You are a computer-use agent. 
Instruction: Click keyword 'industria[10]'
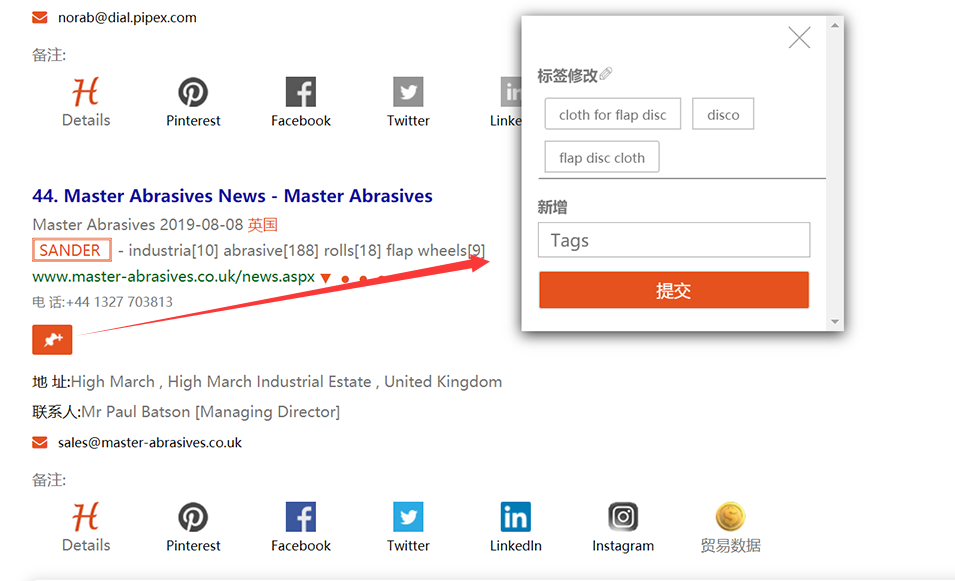pos(174,250)
